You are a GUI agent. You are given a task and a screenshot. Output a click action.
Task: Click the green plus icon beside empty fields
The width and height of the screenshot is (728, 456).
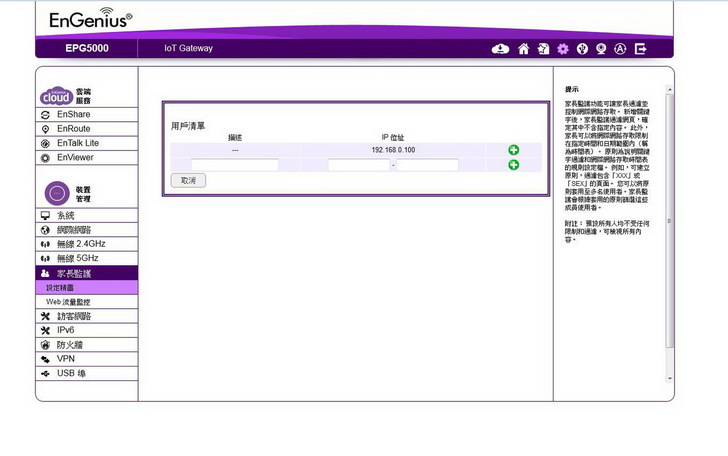tap(514, 165)
